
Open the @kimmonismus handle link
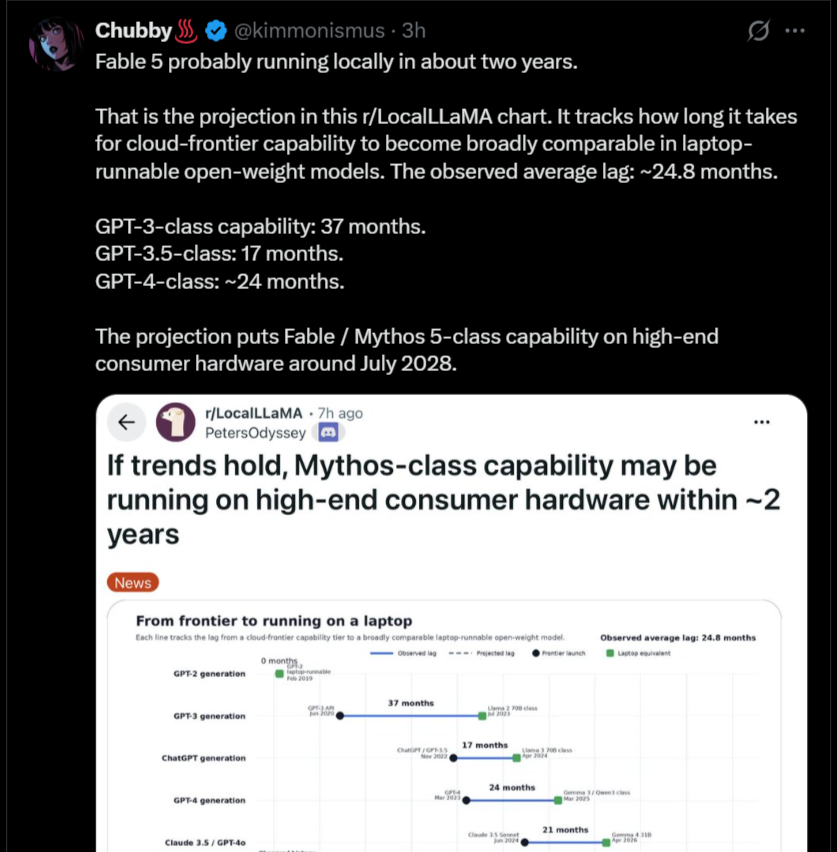tap(309, 31)
